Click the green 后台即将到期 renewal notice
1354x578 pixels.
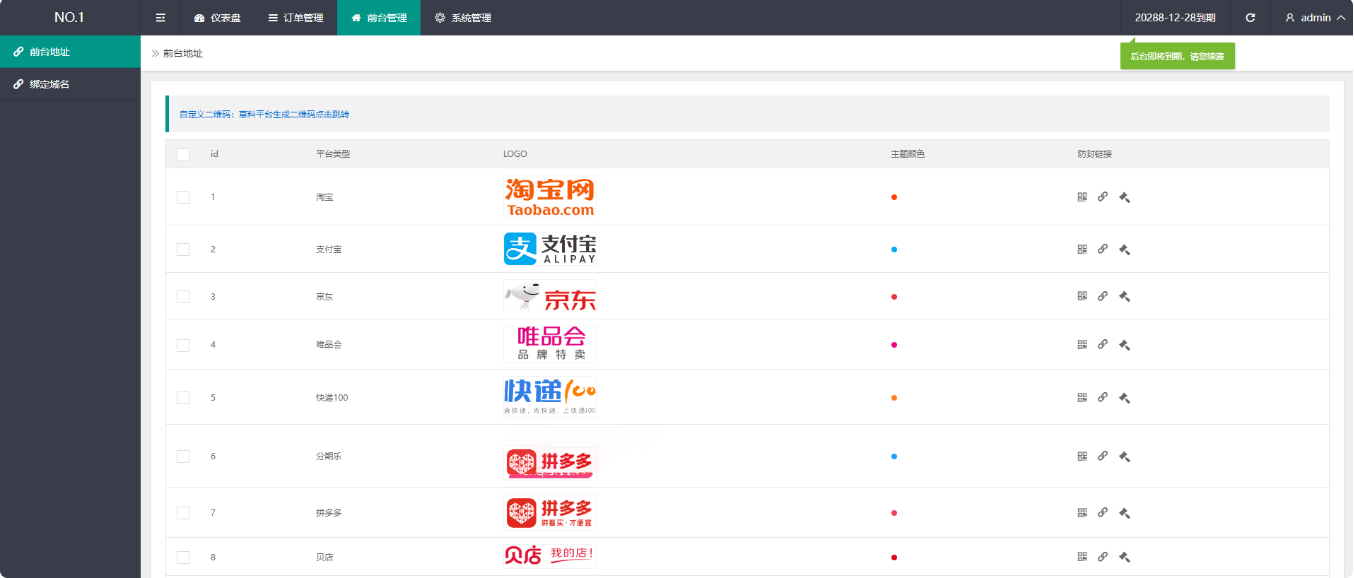[x=1177, y=56]
